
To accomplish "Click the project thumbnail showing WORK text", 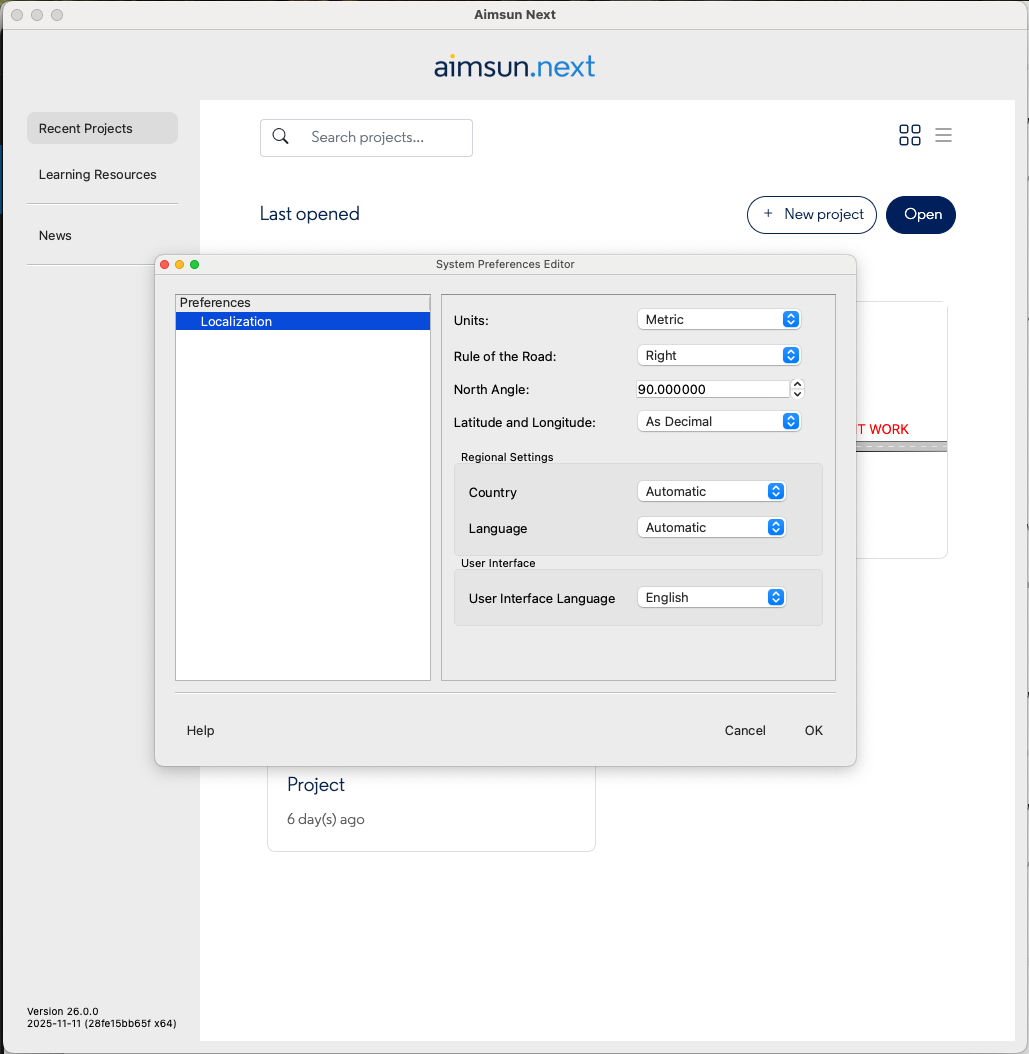I will click(x=901, y=430).
